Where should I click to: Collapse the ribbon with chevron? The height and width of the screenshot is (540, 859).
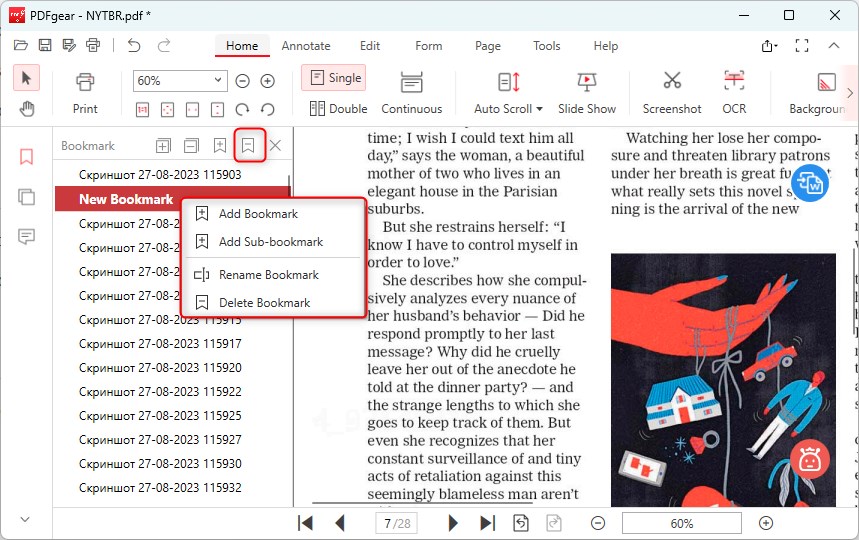[x=833, y=46]
